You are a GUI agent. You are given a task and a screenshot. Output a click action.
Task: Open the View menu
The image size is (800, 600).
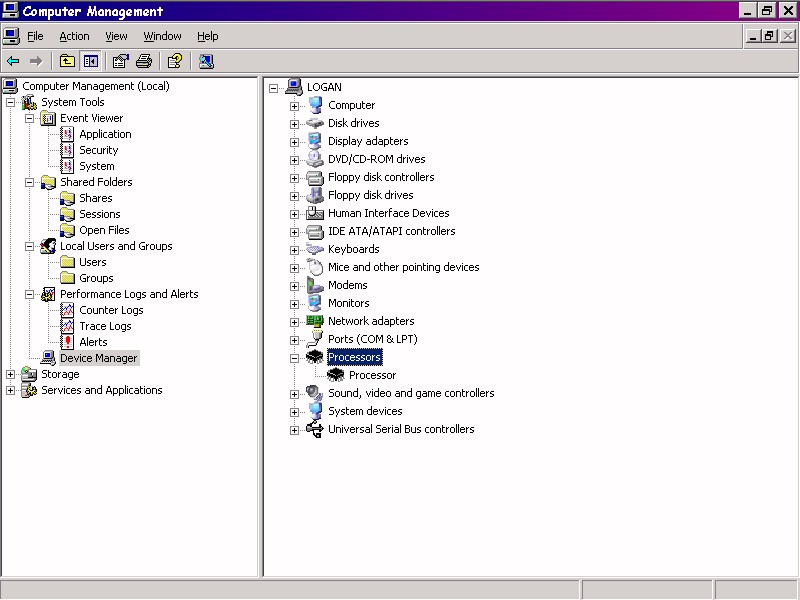coord(116,36)
